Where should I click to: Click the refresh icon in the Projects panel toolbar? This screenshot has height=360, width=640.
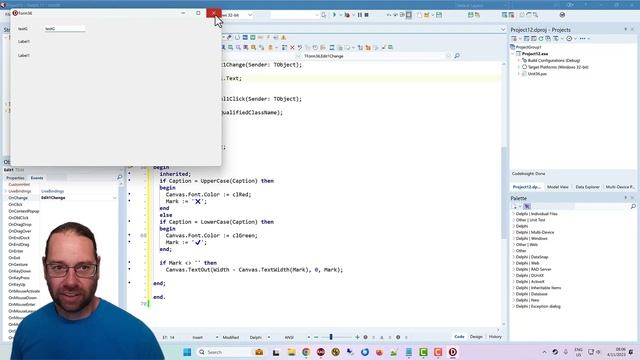pyautogui.click(x=541, y=39)
